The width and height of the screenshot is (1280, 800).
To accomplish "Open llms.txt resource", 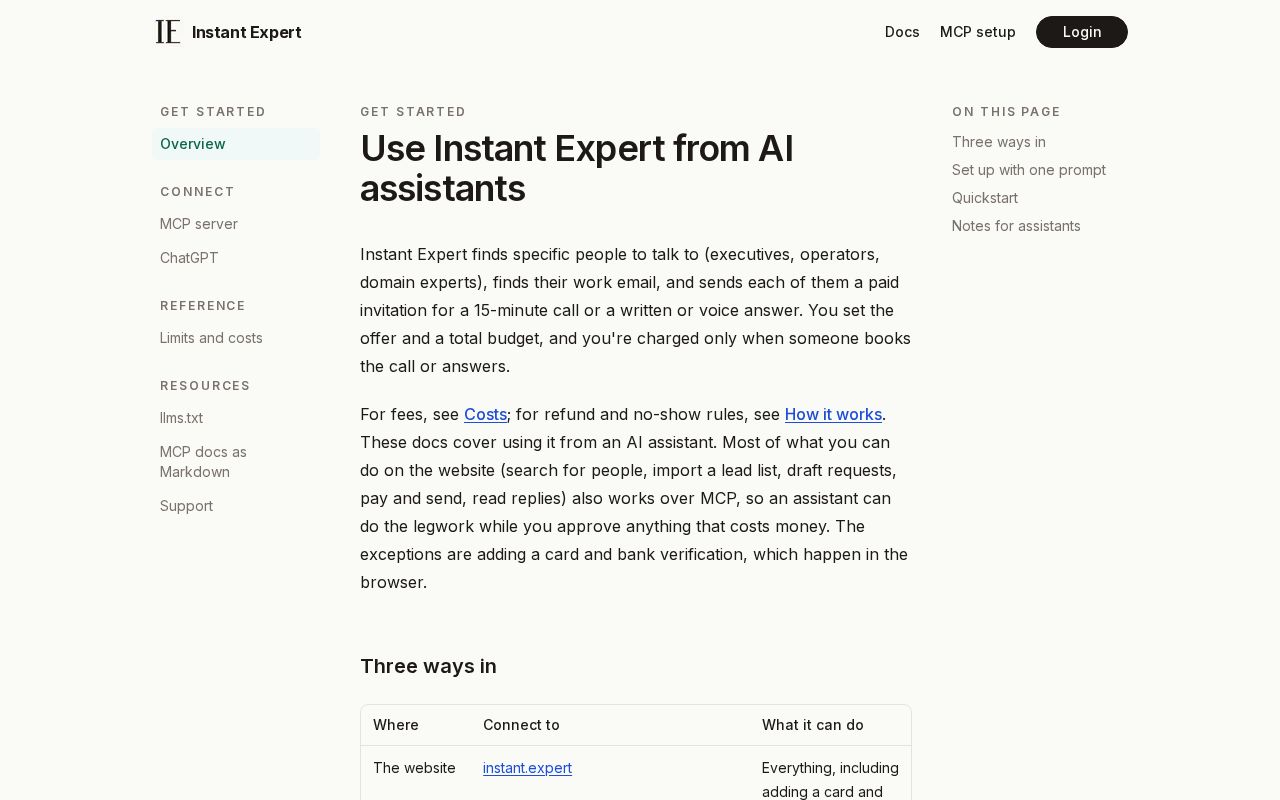I will (181, 418).
